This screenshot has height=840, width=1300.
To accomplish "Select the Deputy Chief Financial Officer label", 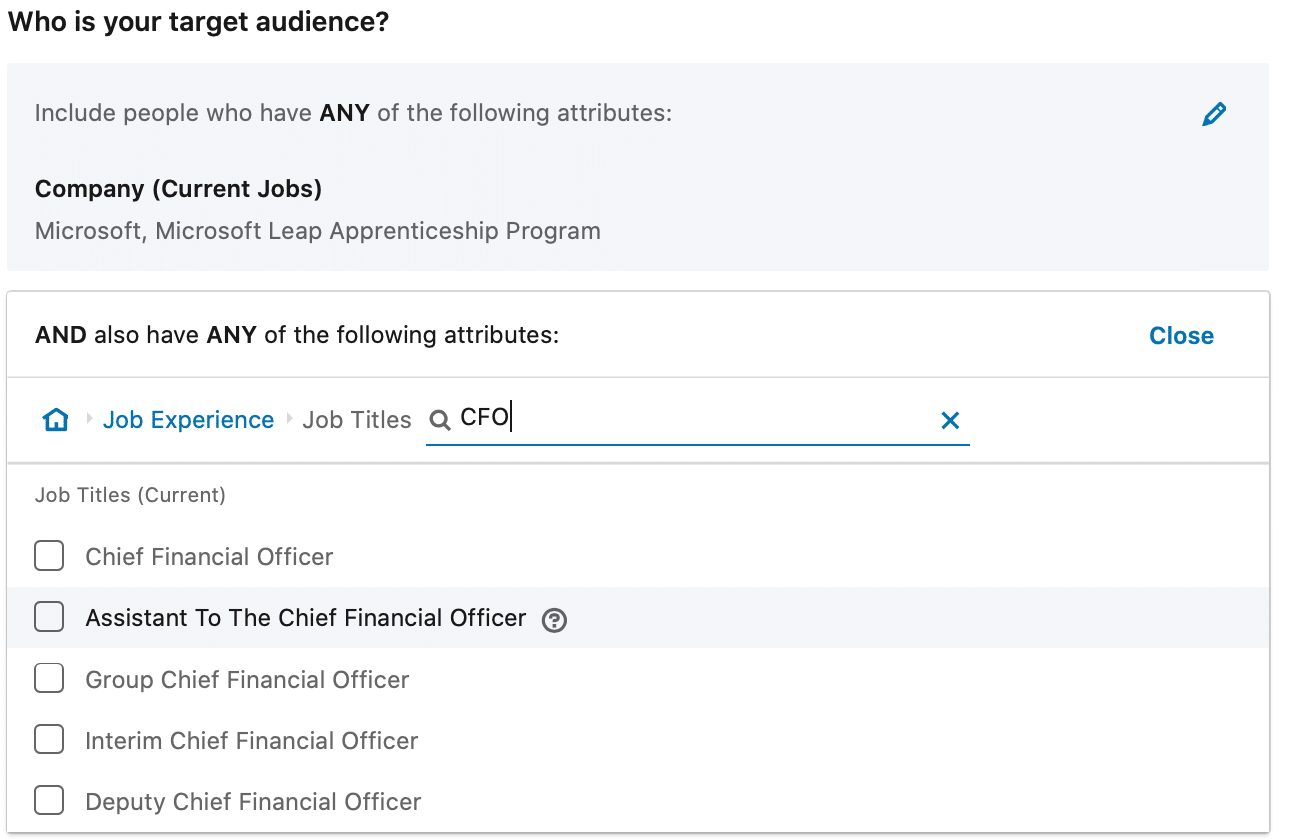I will [254, 802].
